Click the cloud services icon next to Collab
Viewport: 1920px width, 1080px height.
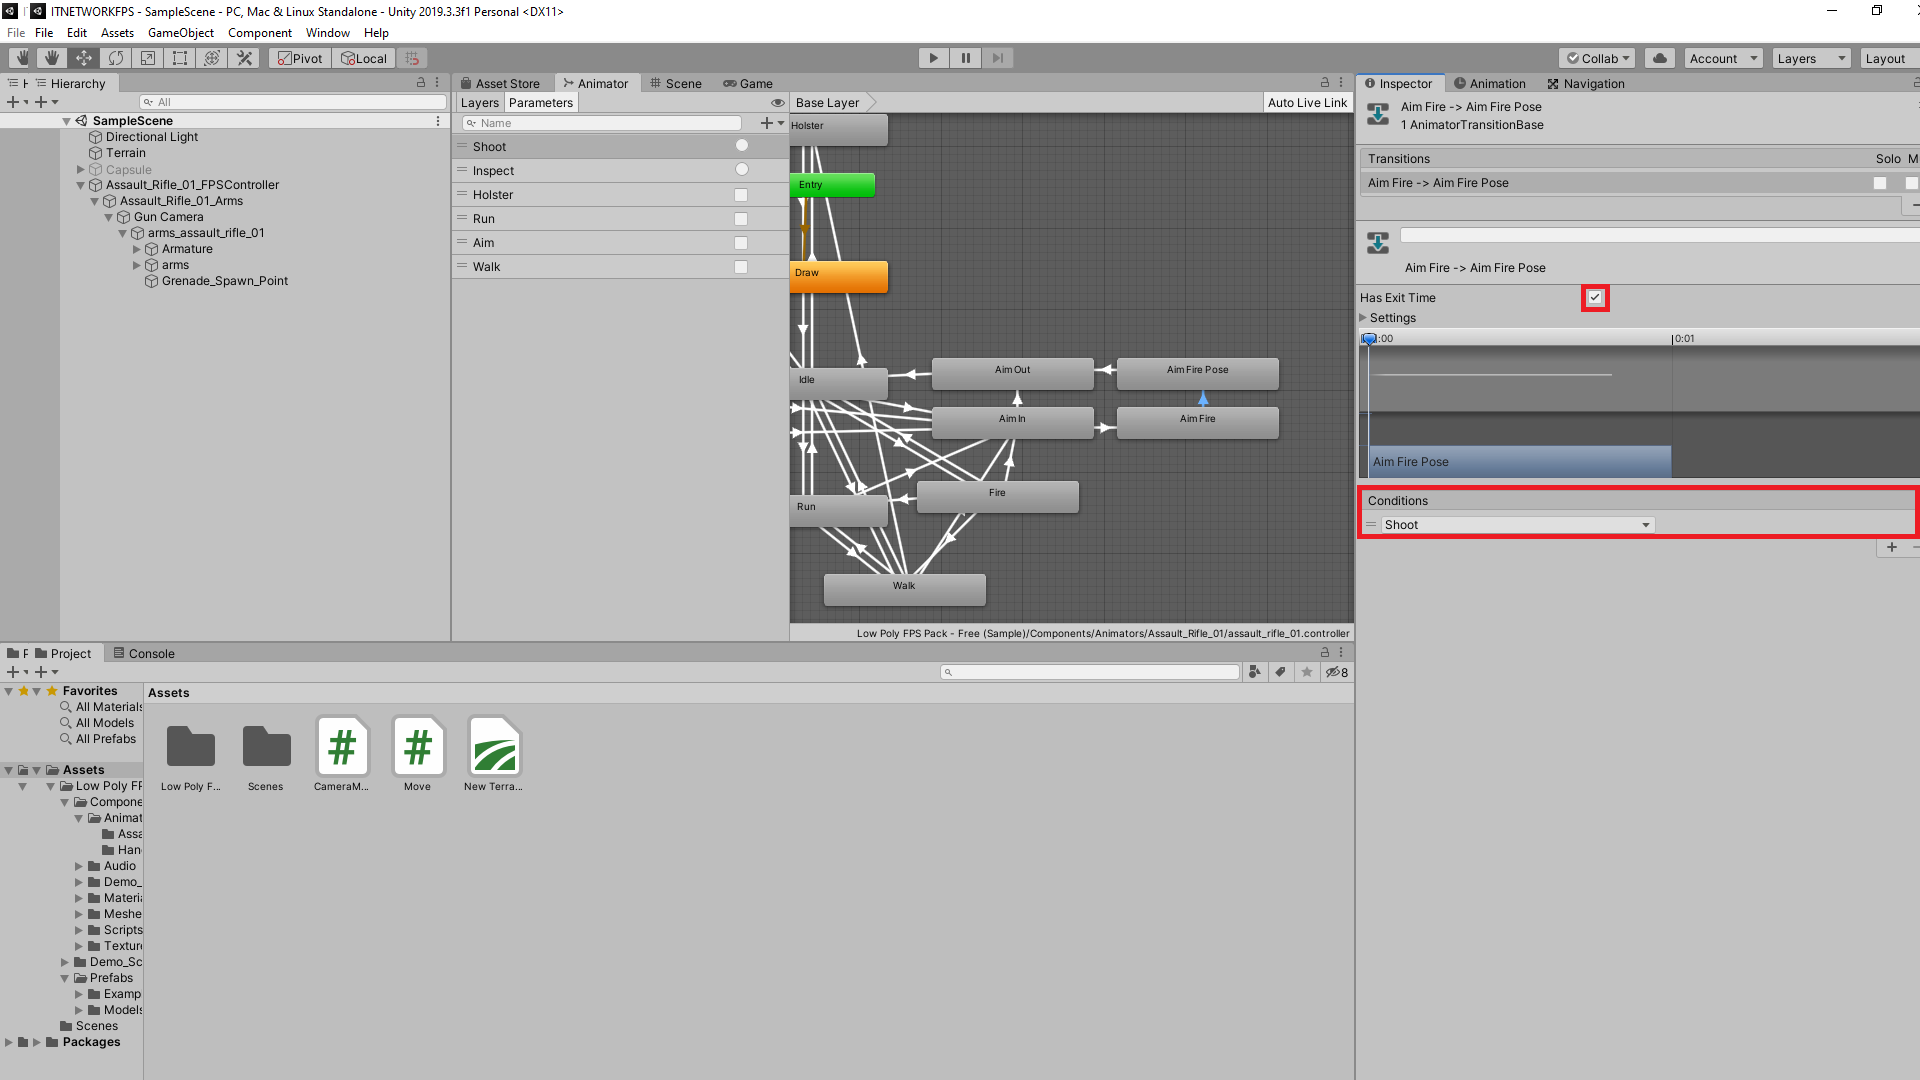pos(1659,57)
